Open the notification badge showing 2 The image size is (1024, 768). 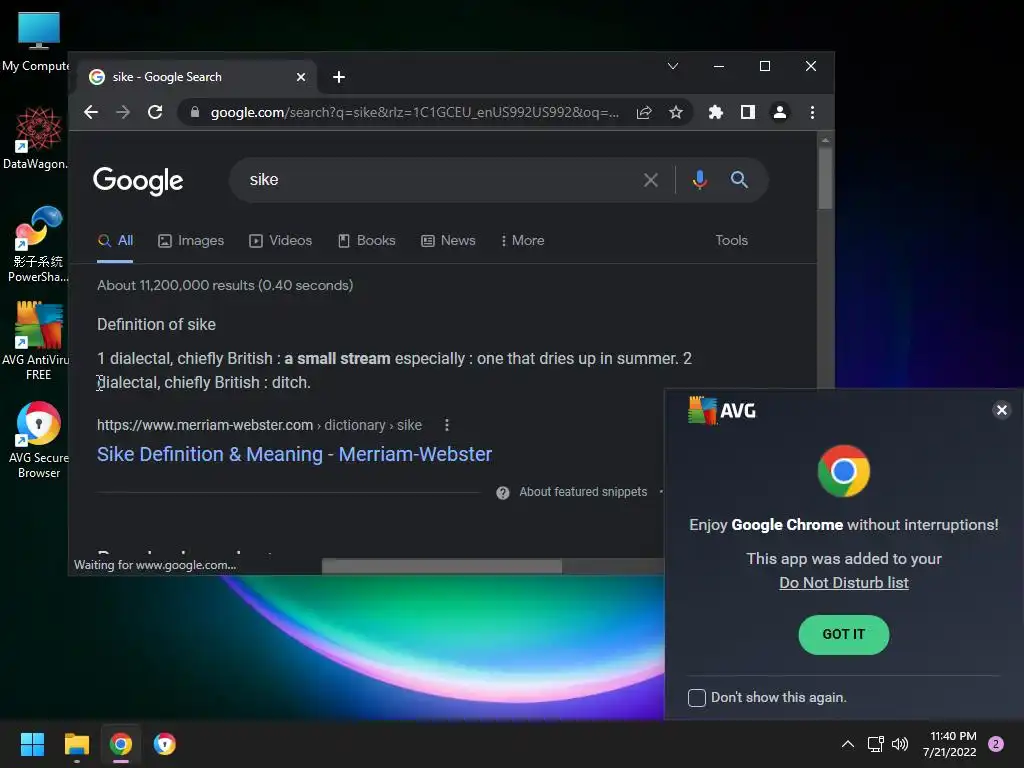[x=996, y=744]
